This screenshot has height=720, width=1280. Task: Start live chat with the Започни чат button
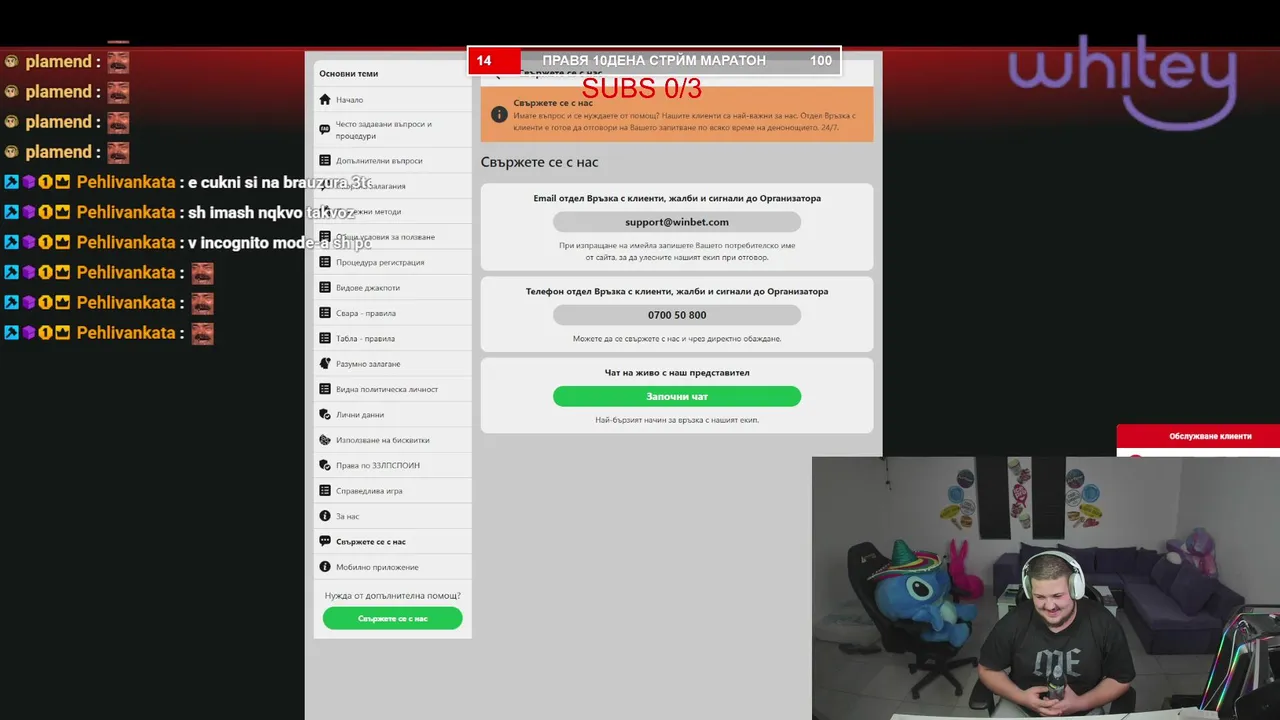pos(677,397)
